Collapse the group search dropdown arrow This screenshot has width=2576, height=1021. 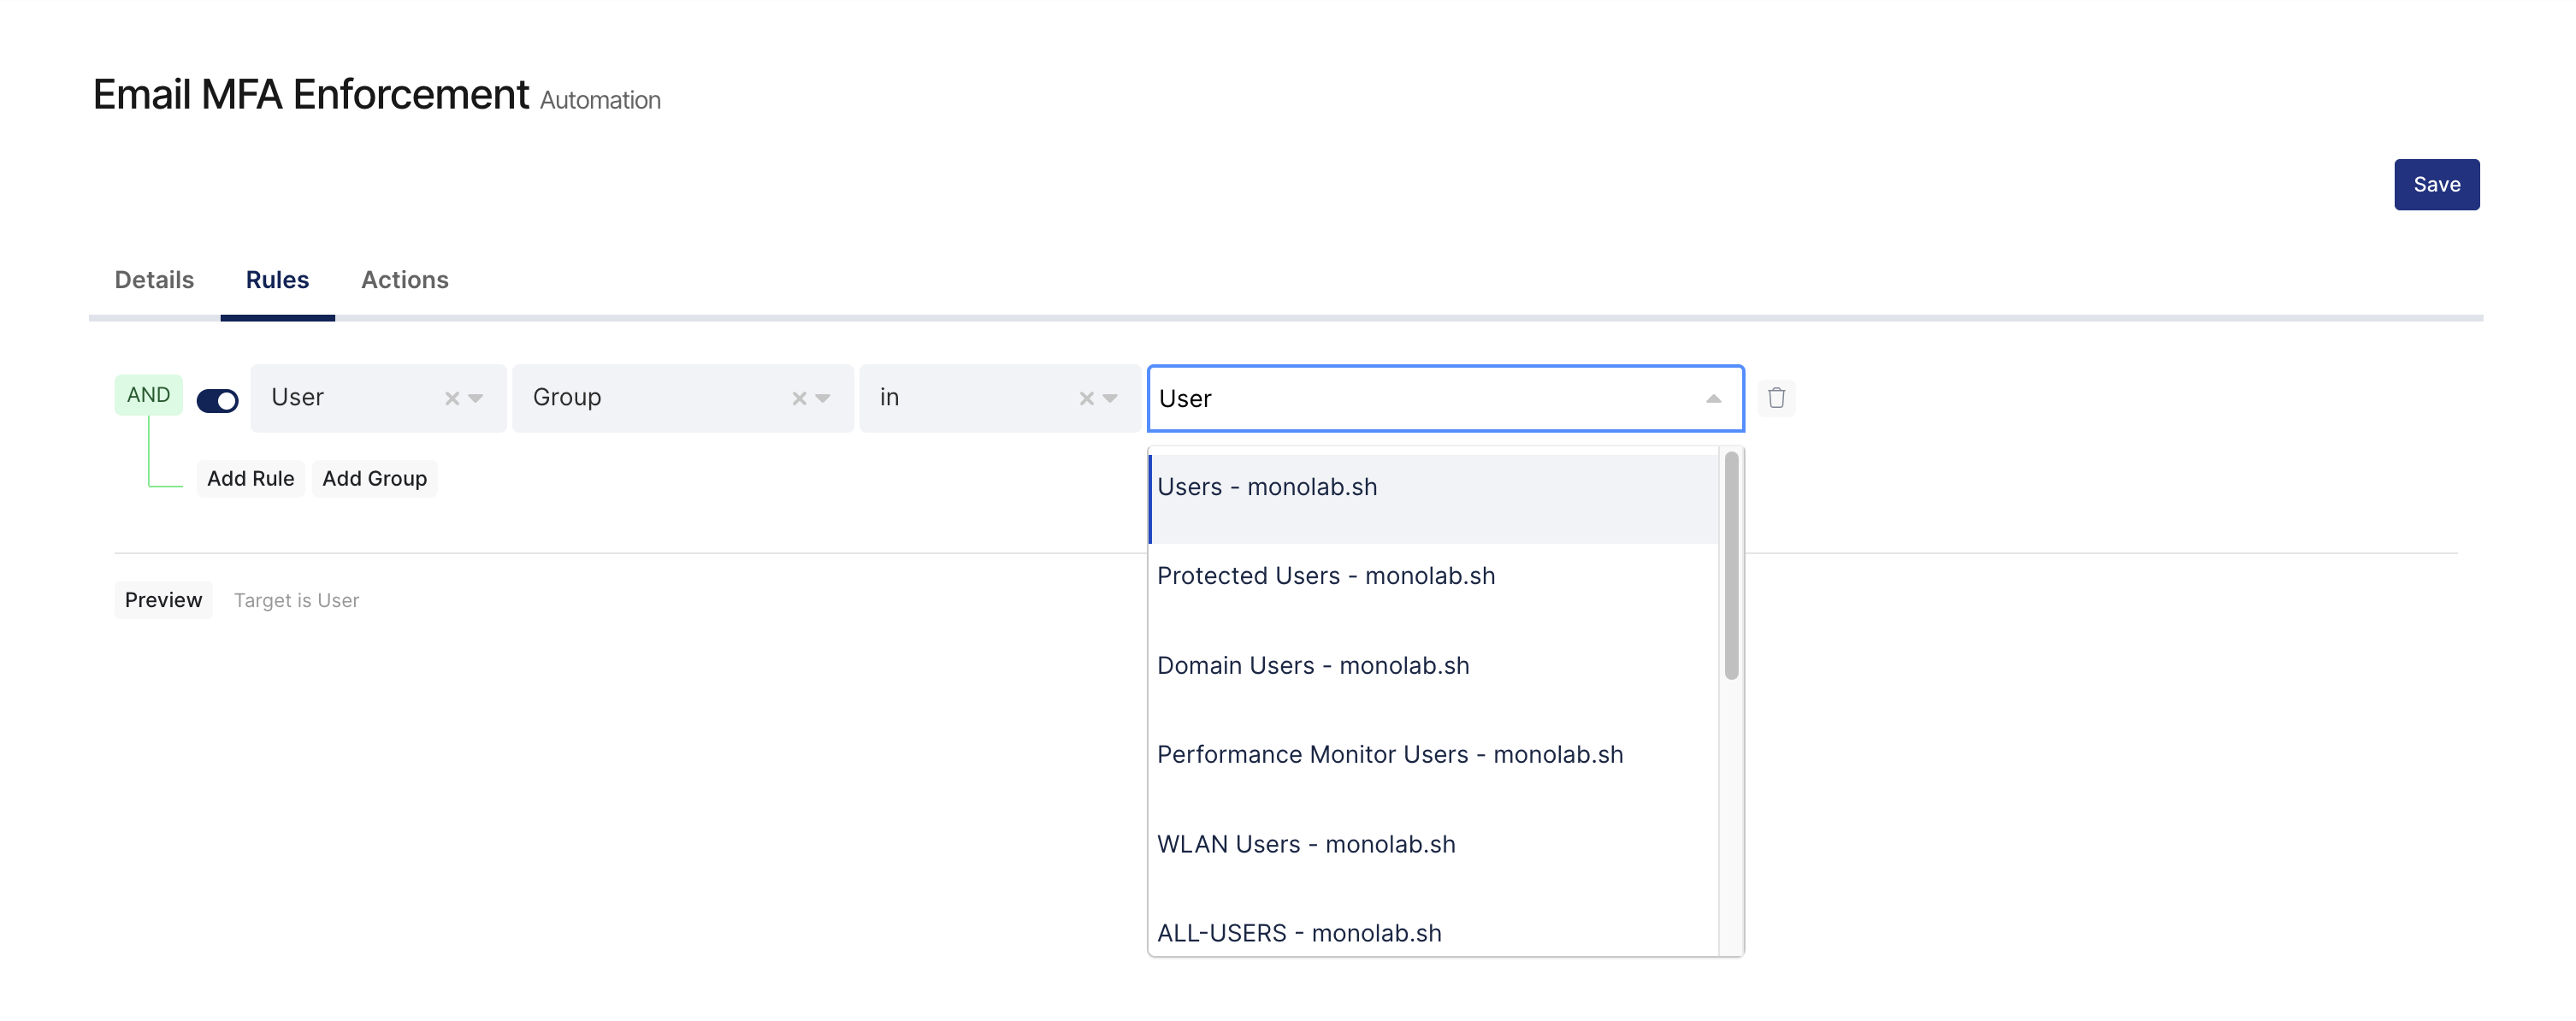pyautogui.click(x=1713, y=399)
